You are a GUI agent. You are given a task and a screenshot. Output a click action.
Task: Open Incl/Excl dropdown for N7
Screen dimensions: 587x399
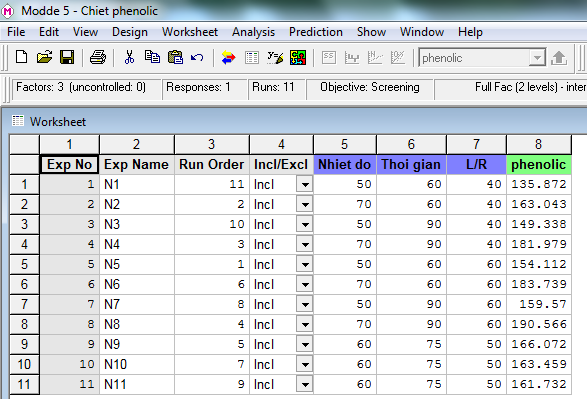(305, 304)
